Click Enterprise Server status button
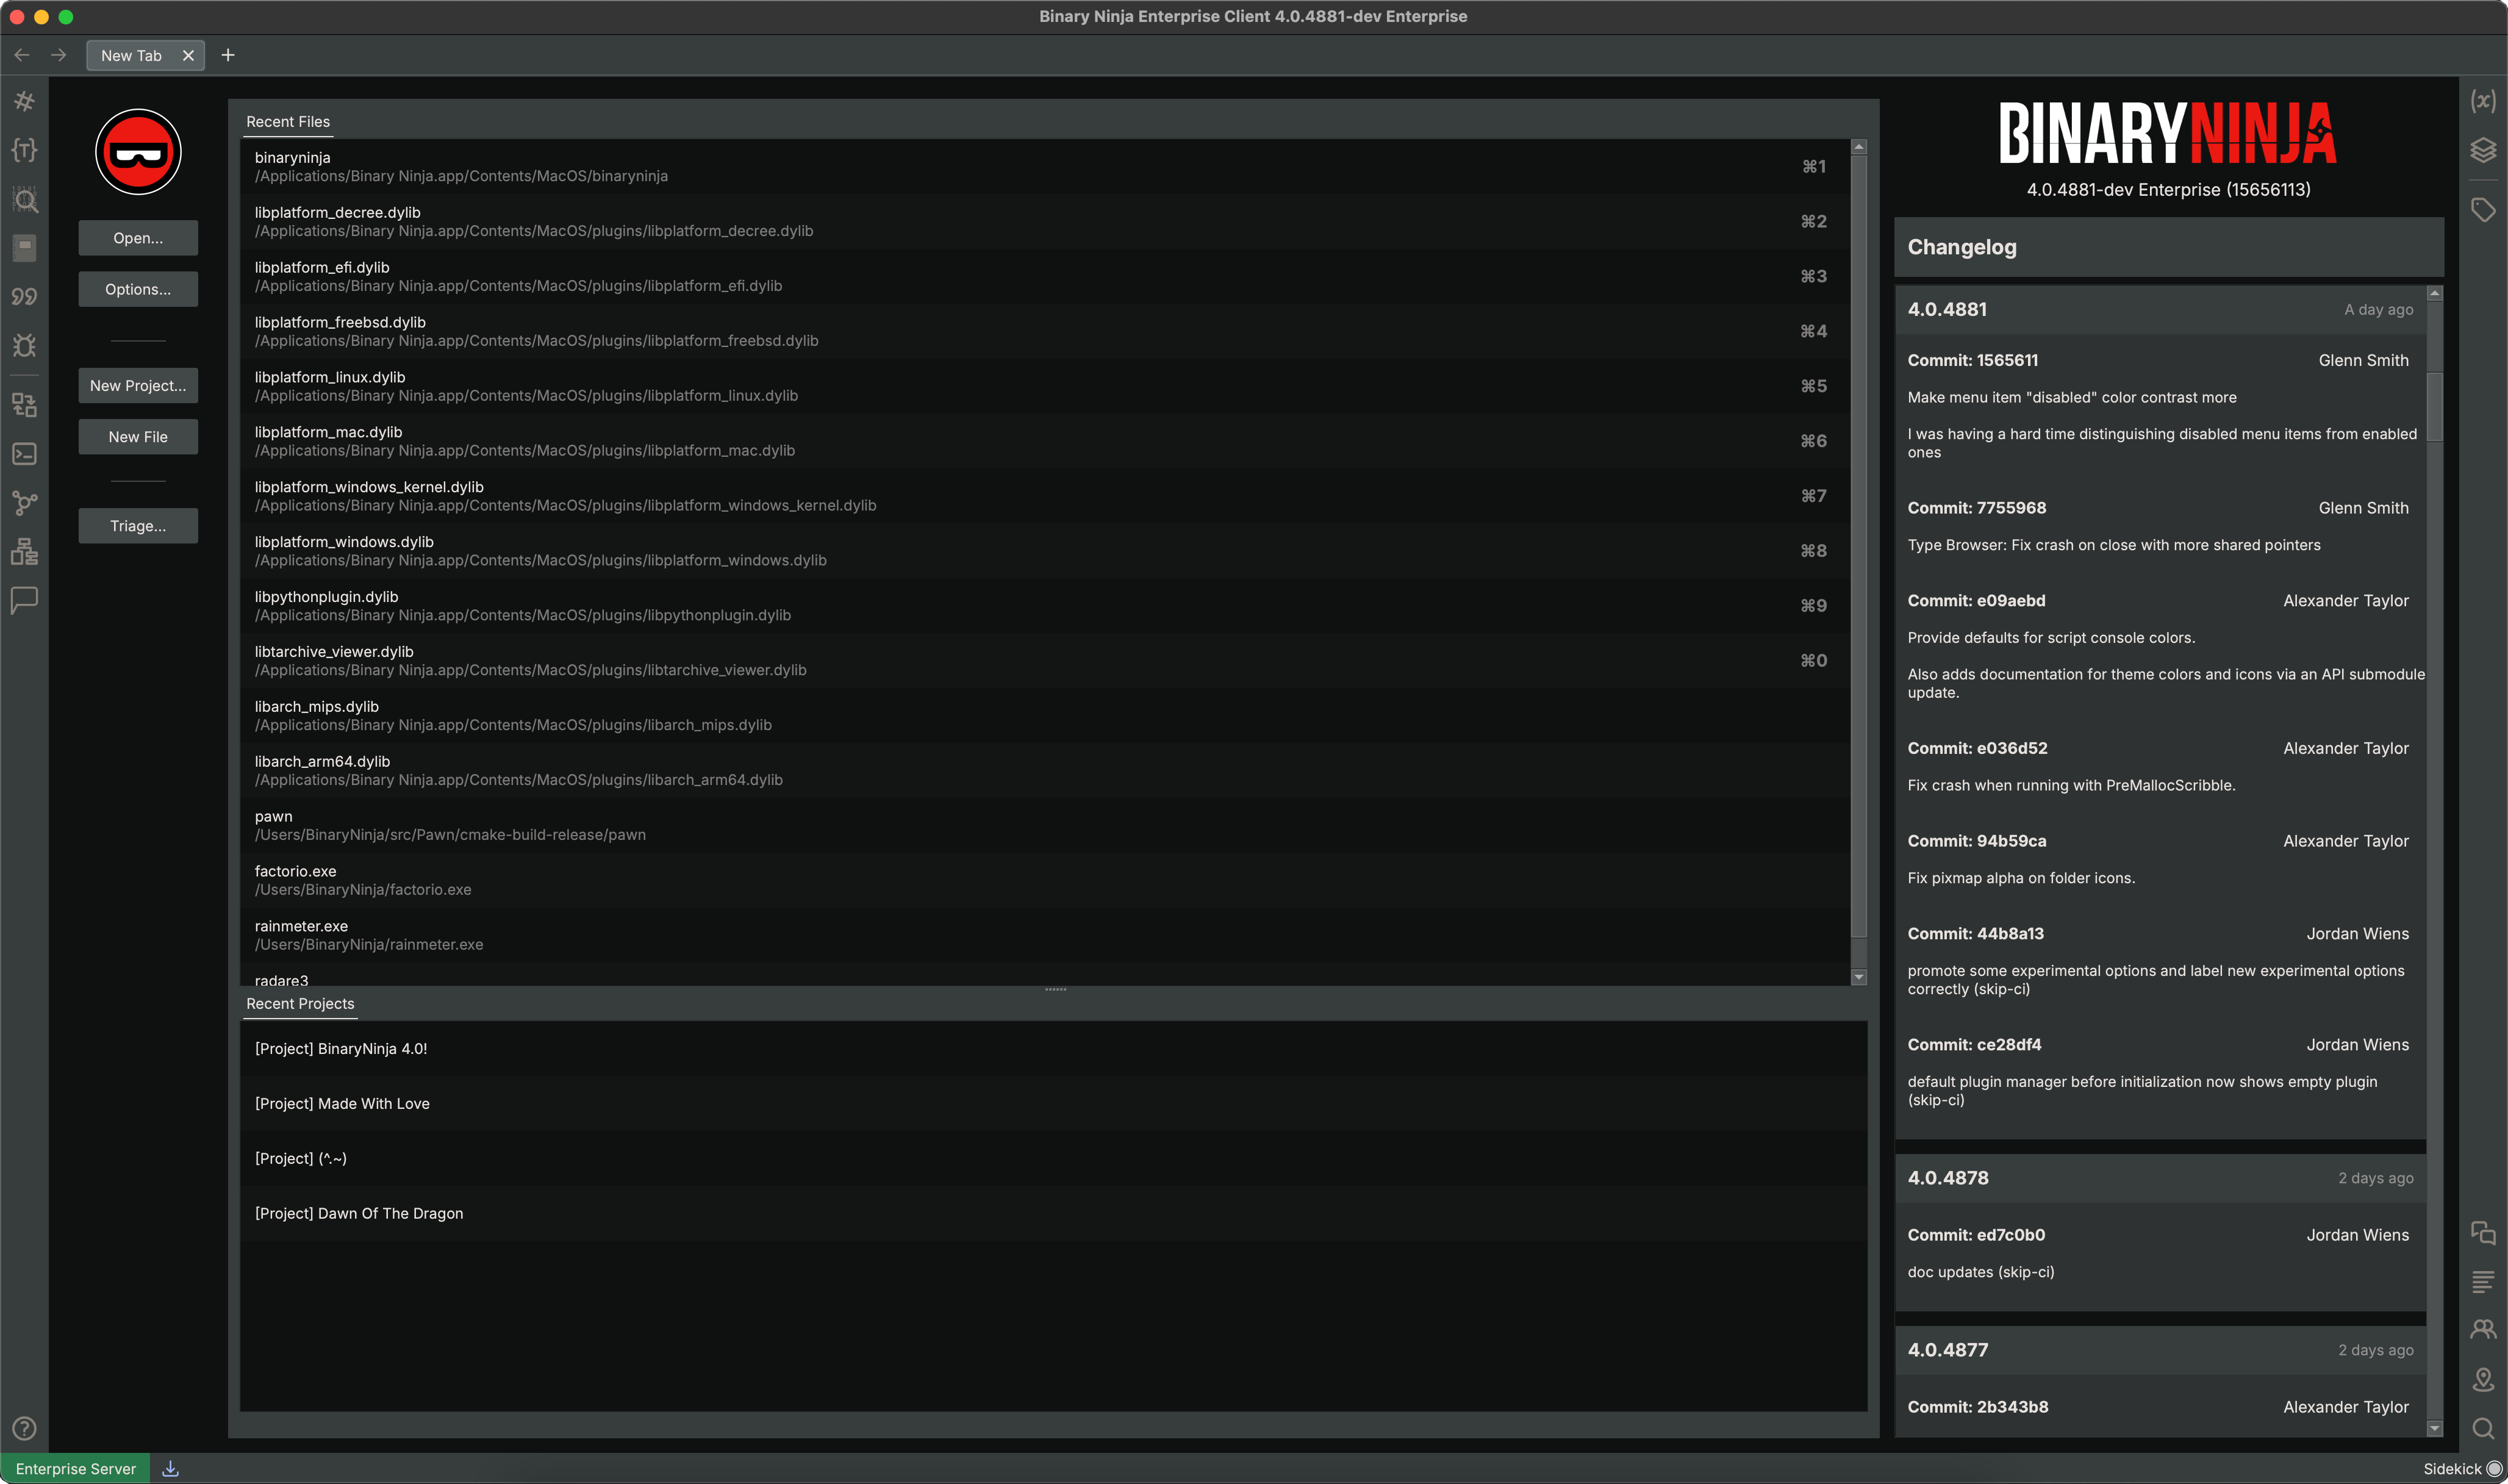Screen dimensions: 2508x1484 click(75, 1468)
